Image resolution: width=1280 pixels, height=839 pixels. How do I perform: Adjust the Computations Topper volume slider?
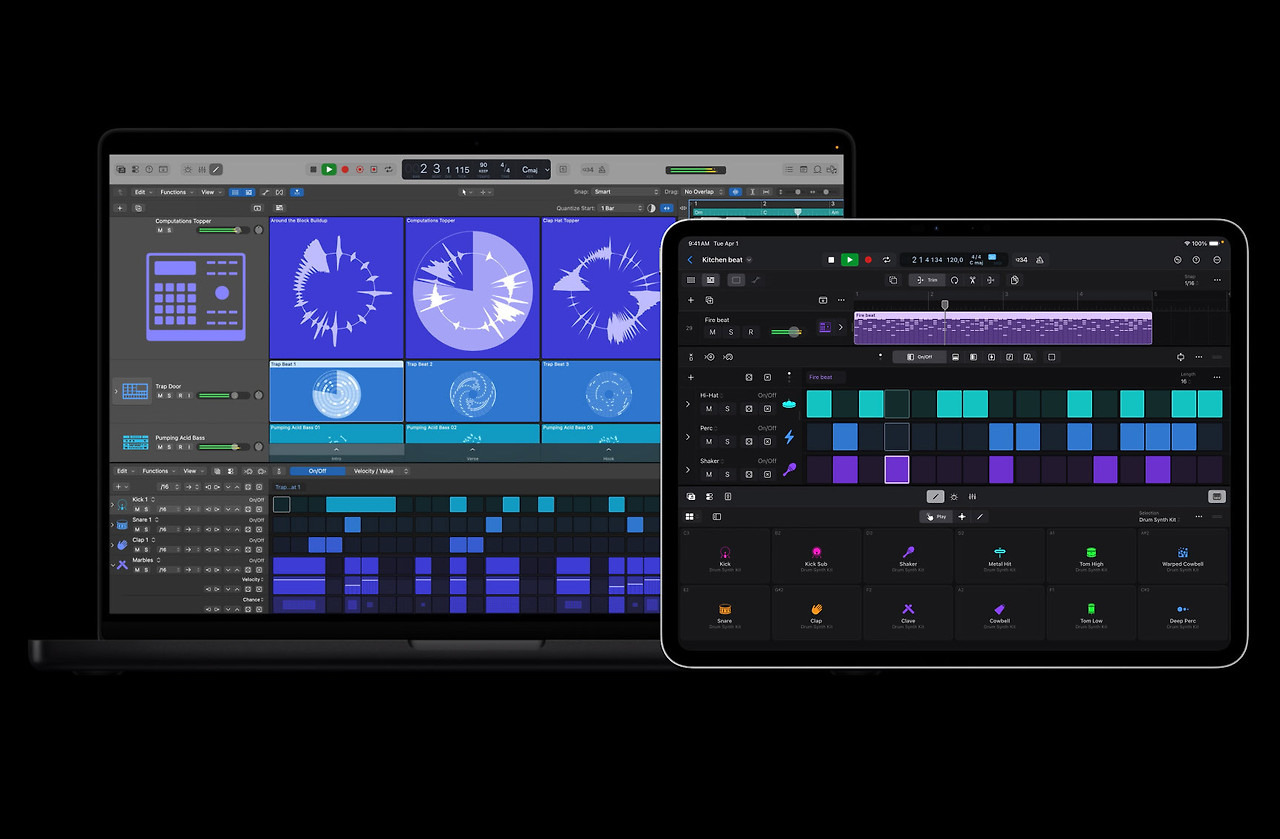(222, 230)
